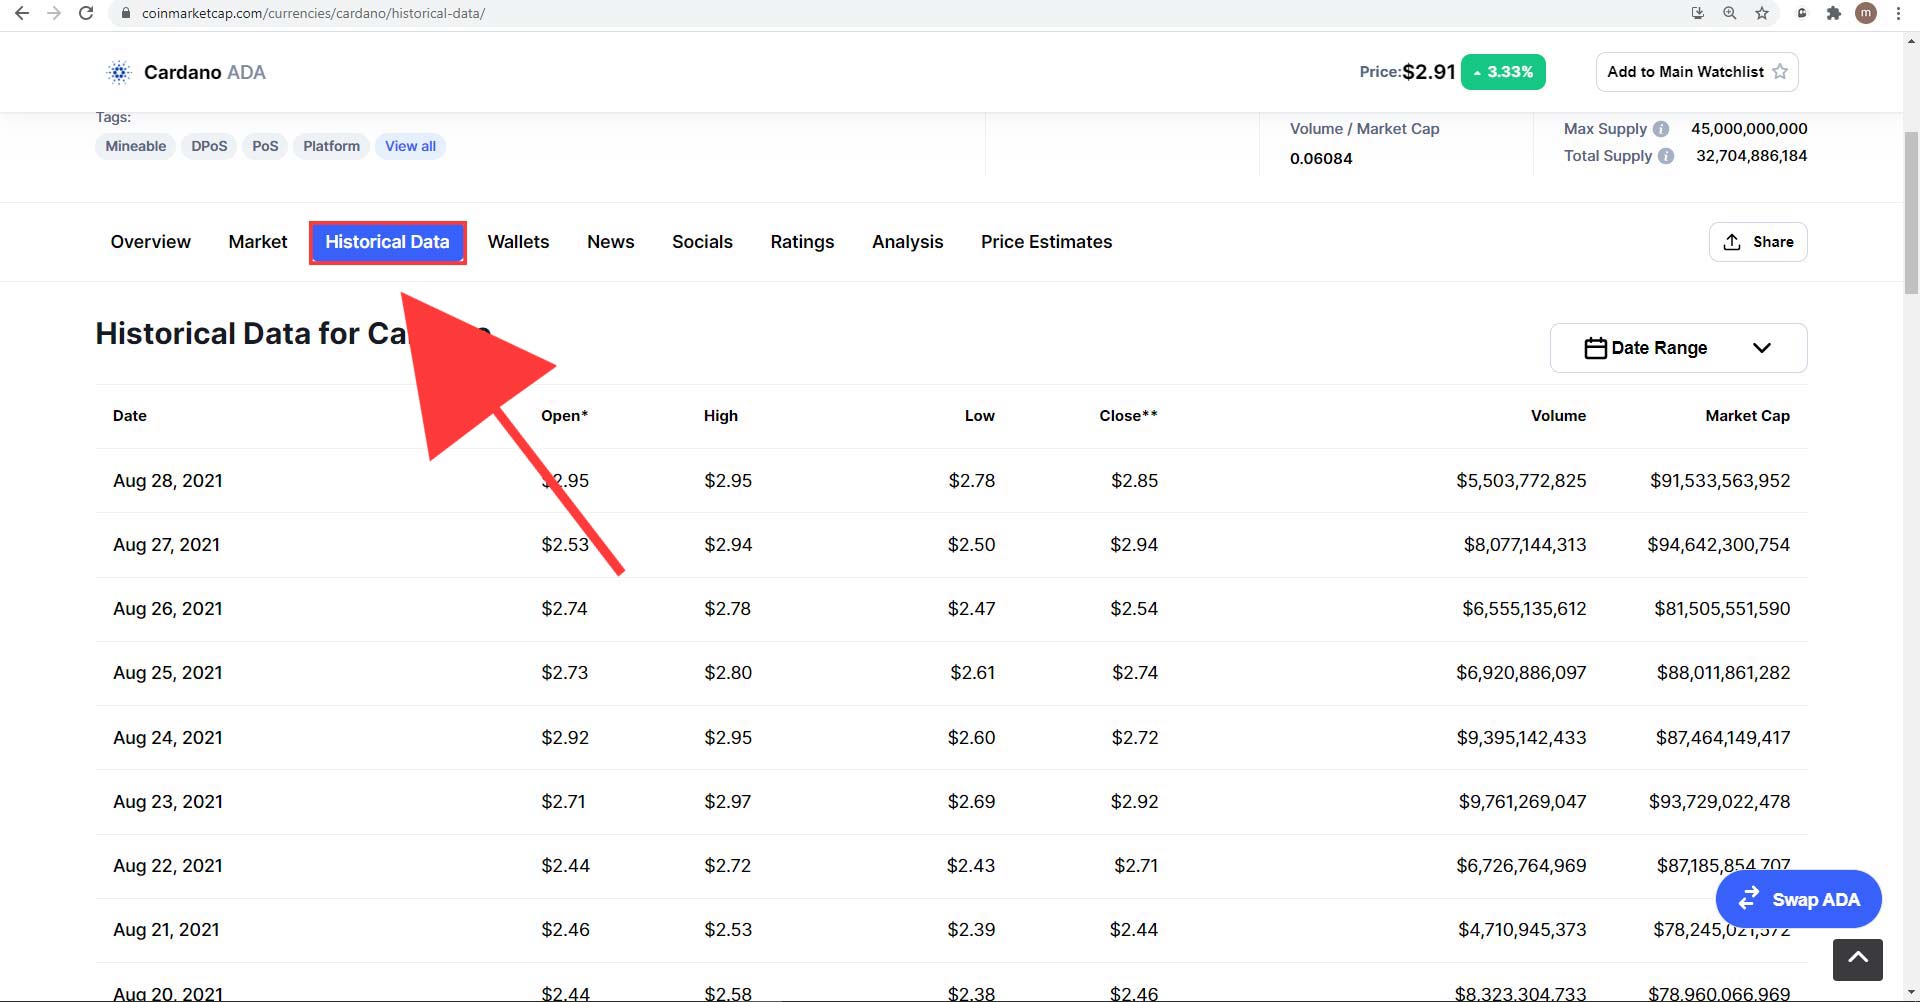The width and height of the screenshot is (1920, 1002).
Task: Click the Aug 28, 2021 date cell
Action: 168,481
